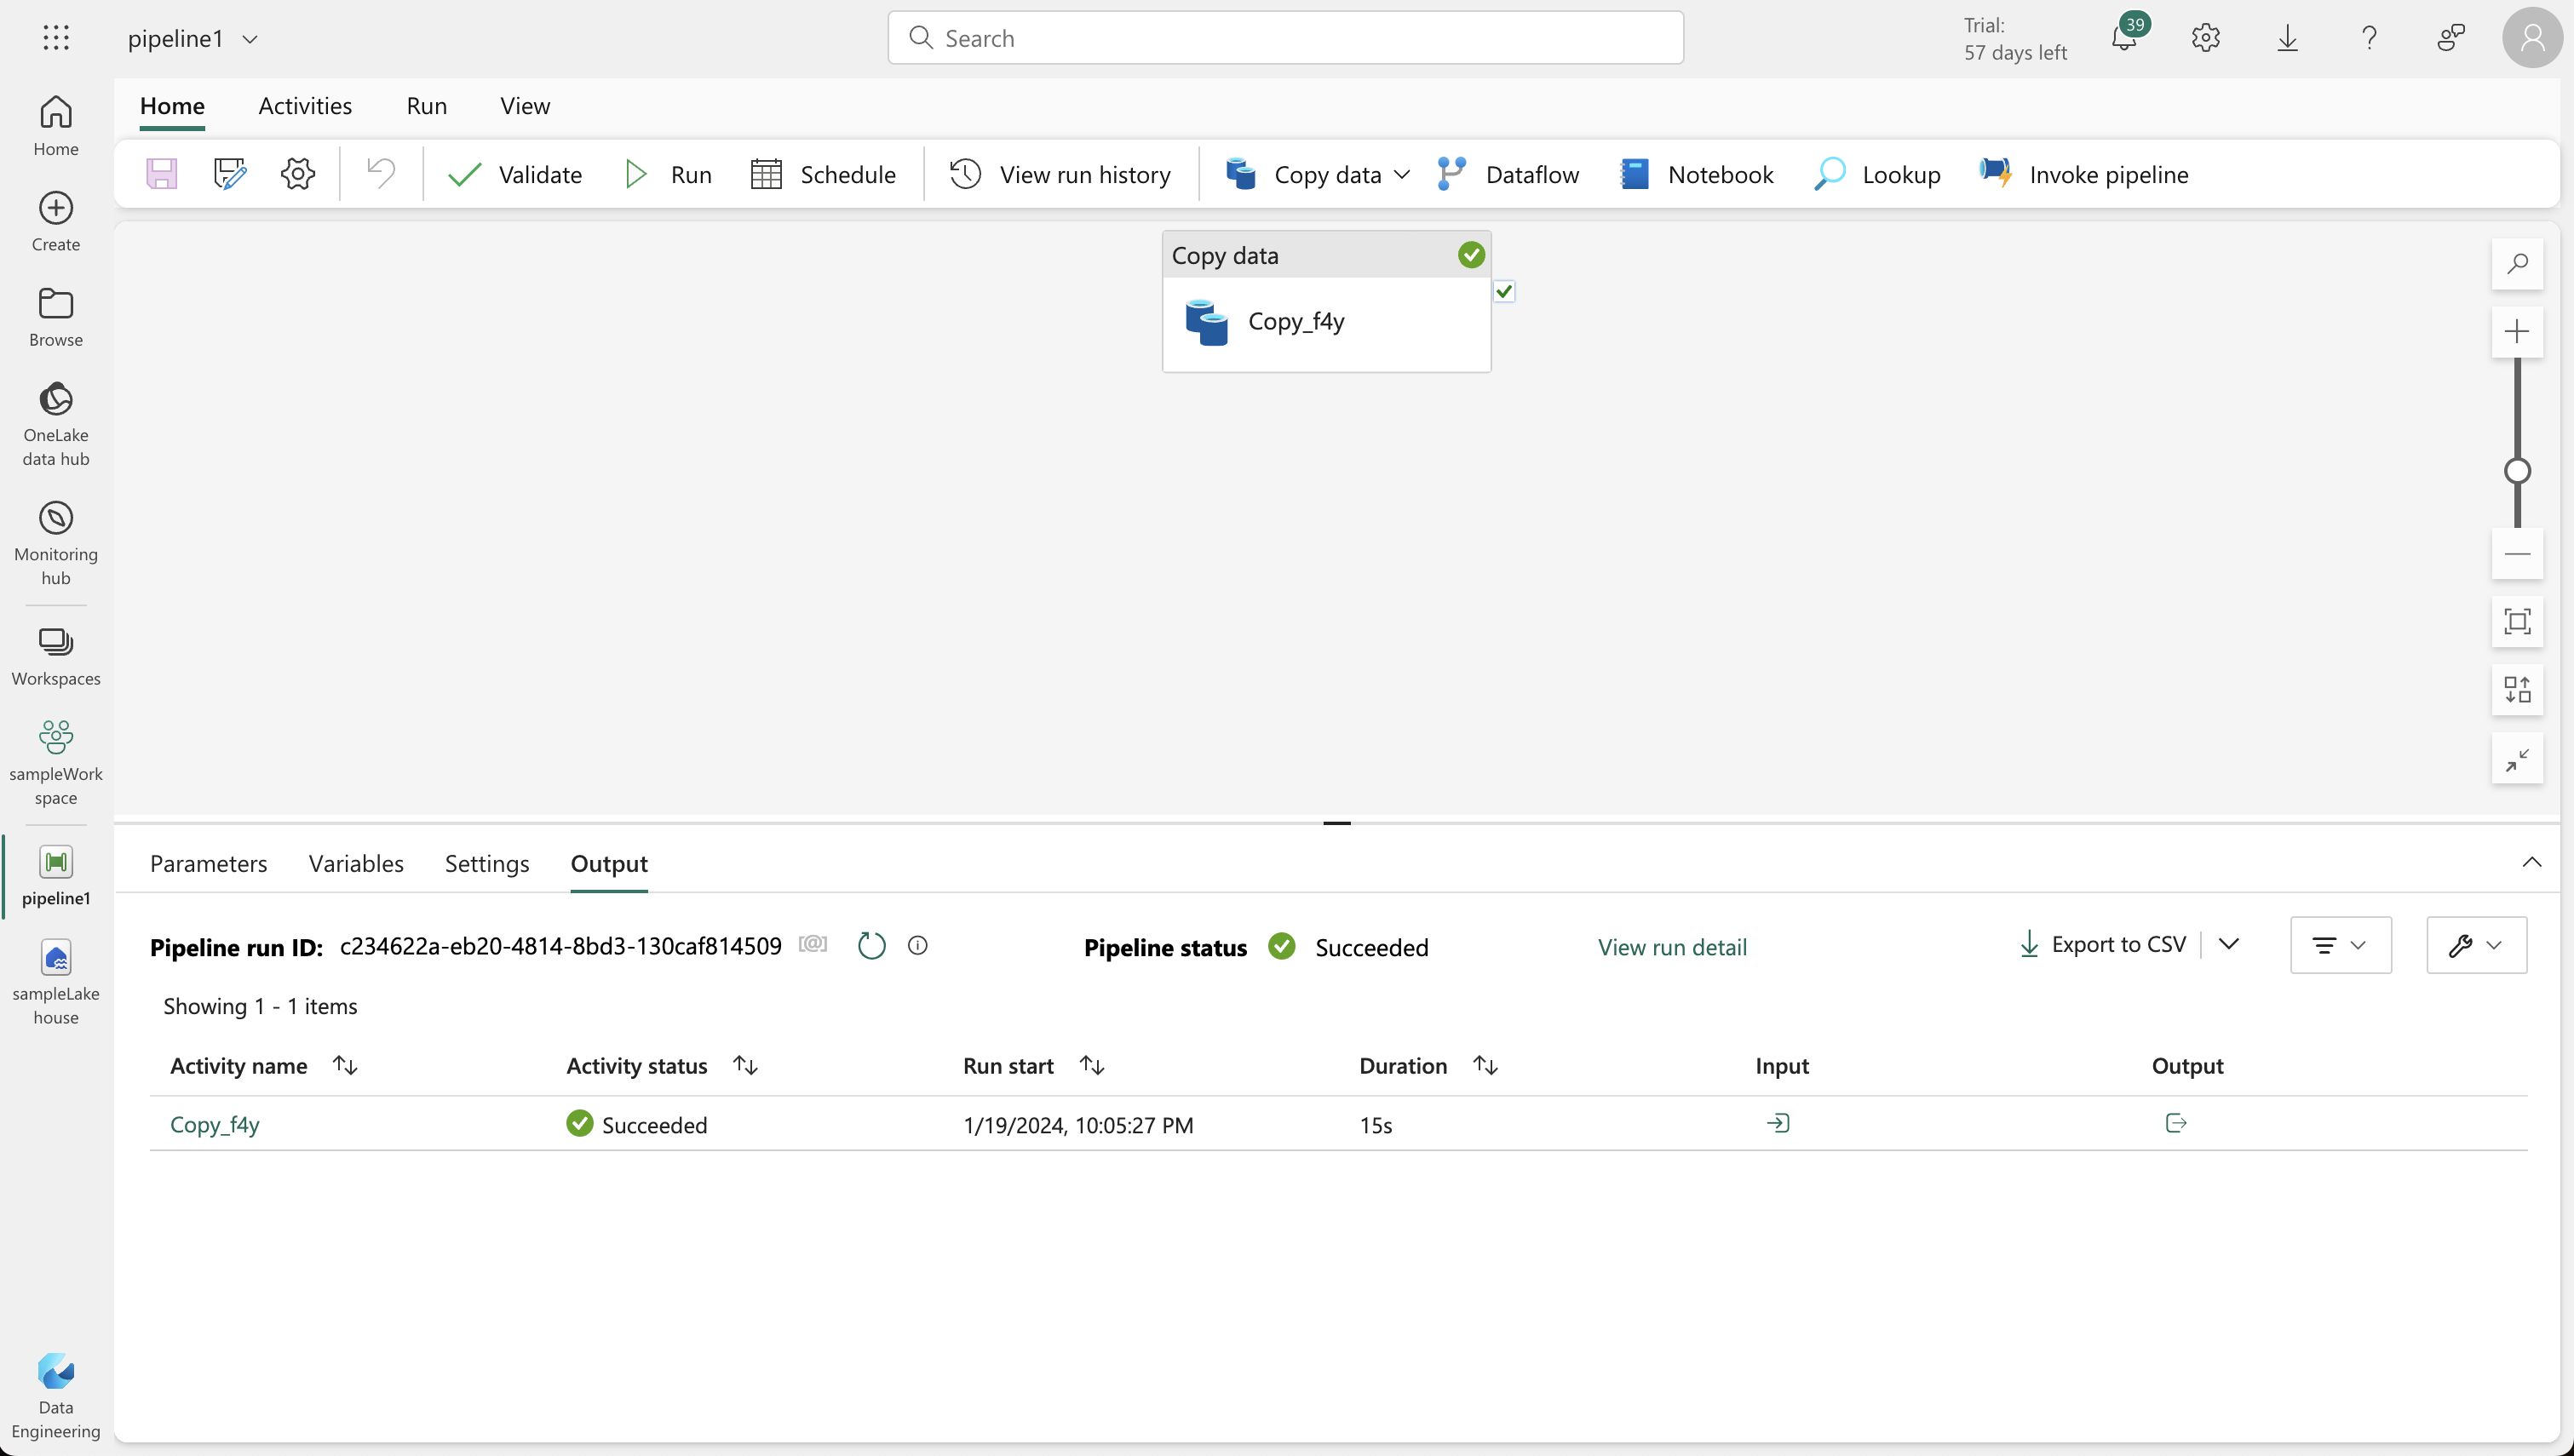Image resolution: width=2574 pixels, height=1456 pixels.
Task: Open the top-bar Settings gear
Action: (x=2206, y=38)
